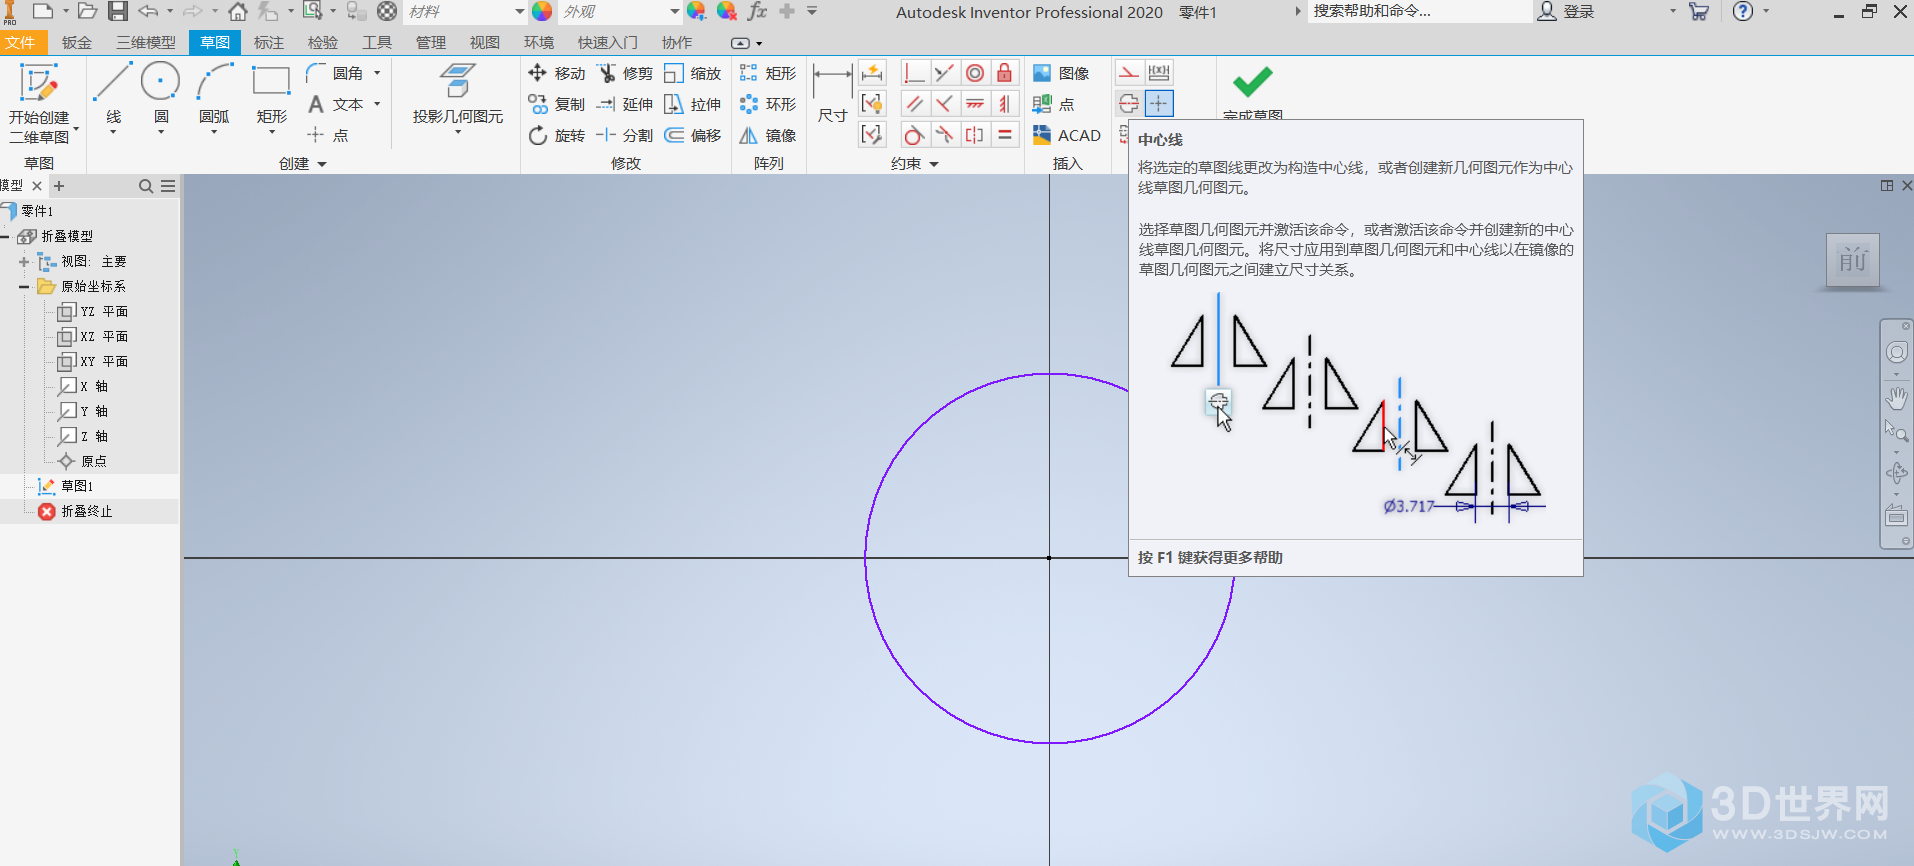Apply the Fix (lock) constraint
Image resolution: width=1914 pixels, height=866 pixels.
coord(1005,73)
